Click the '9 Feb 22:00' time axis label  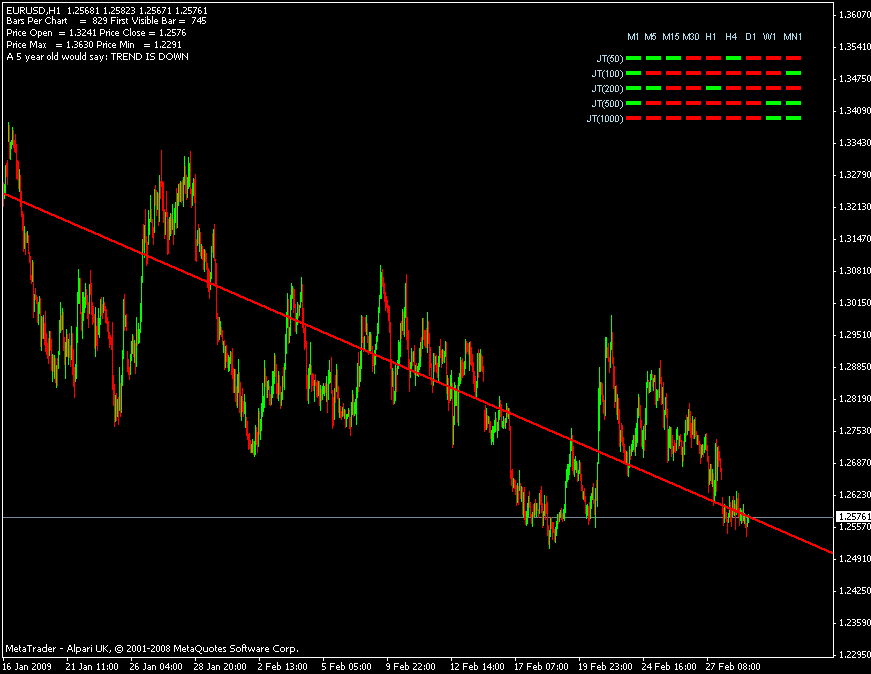pos(411,666)
